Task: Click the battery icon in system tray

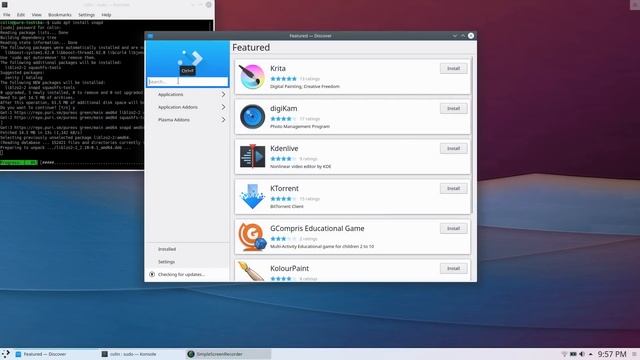Action: (x=573, y=354)
